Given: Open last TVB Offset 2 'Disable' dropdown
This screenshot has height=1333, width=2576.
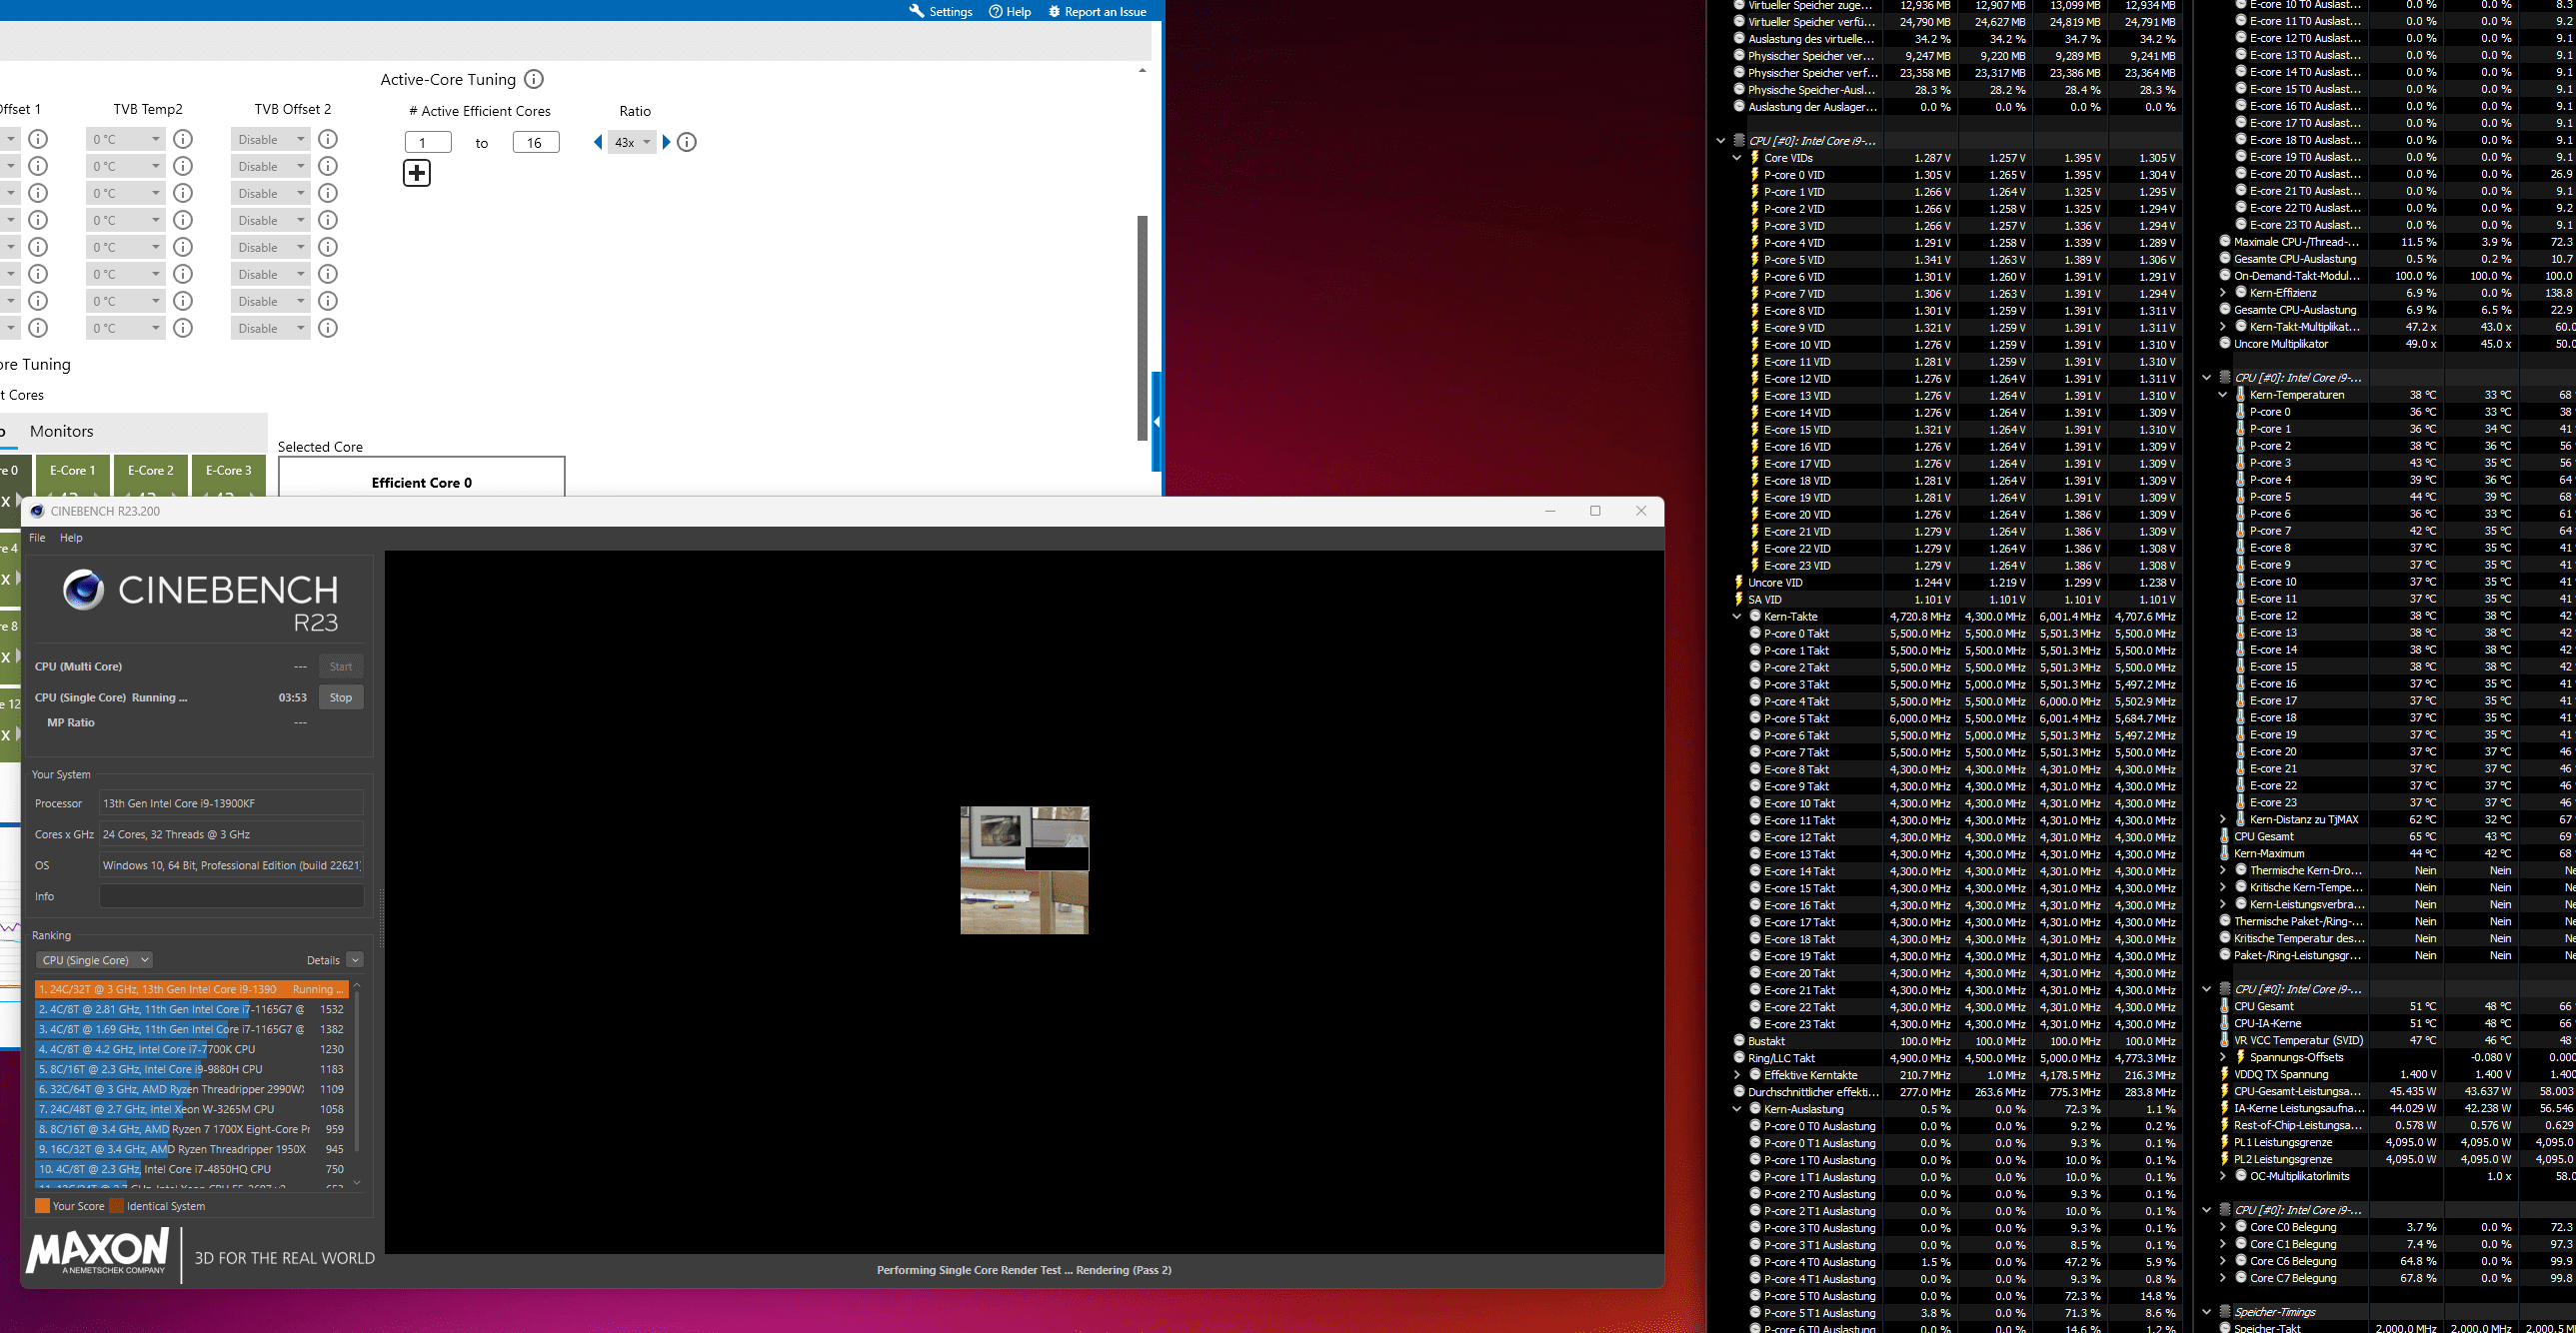Looking at the screenshot, I should click(x=270, y=328).
